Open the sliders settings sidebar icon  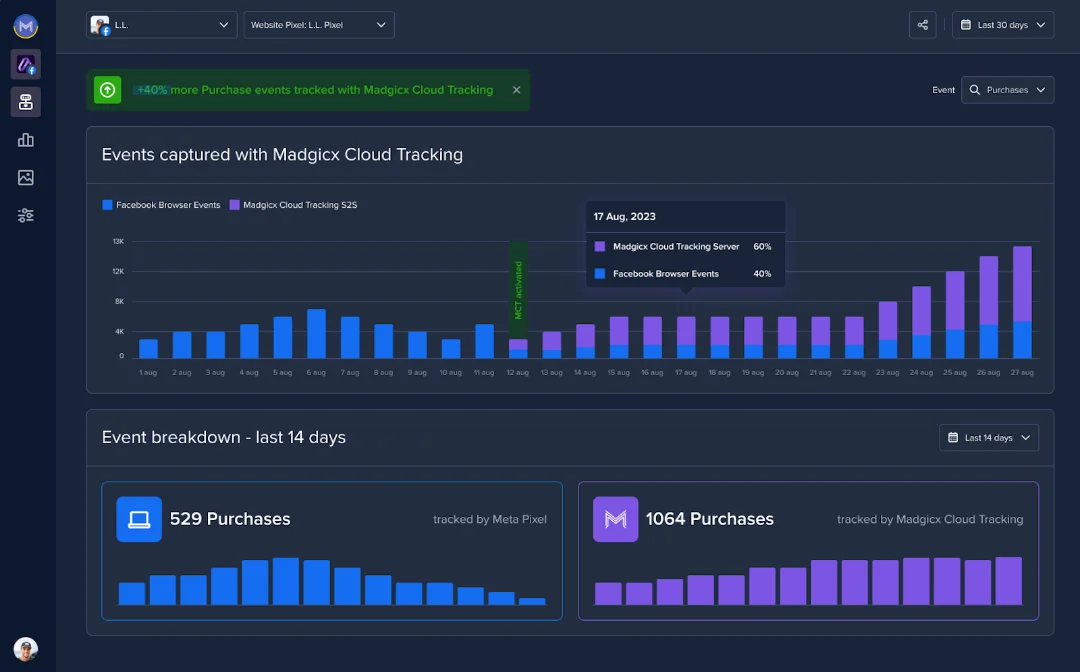25,216
